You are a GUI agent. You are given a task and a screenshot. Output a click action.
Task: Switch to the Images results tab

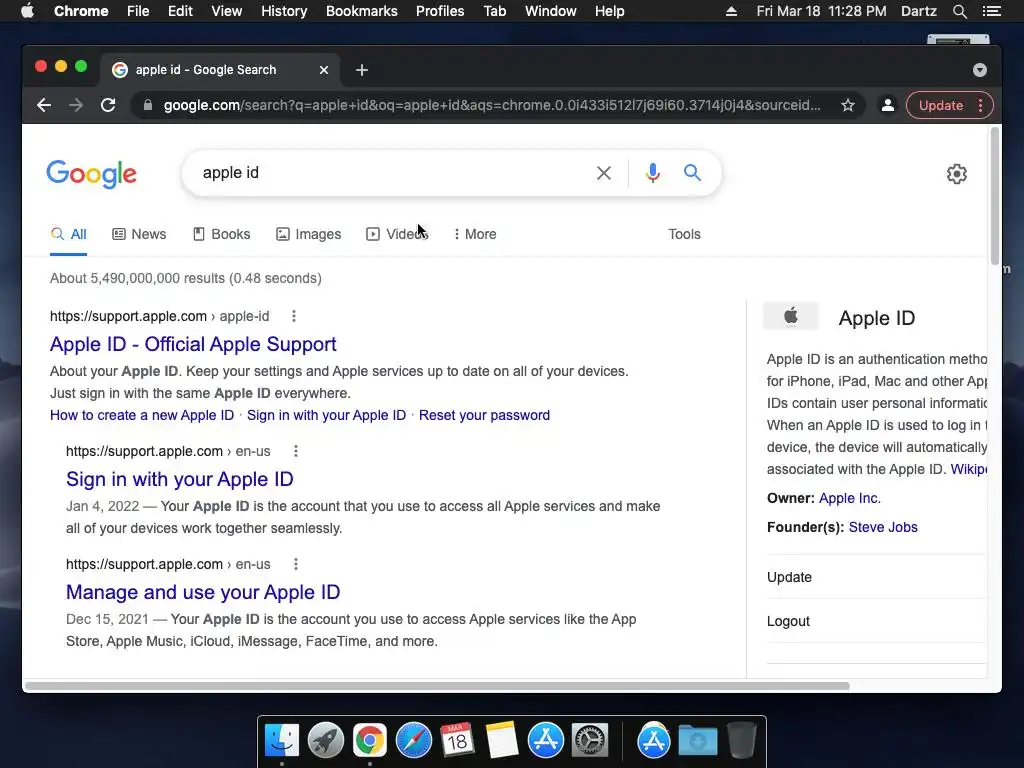(308, 234)
